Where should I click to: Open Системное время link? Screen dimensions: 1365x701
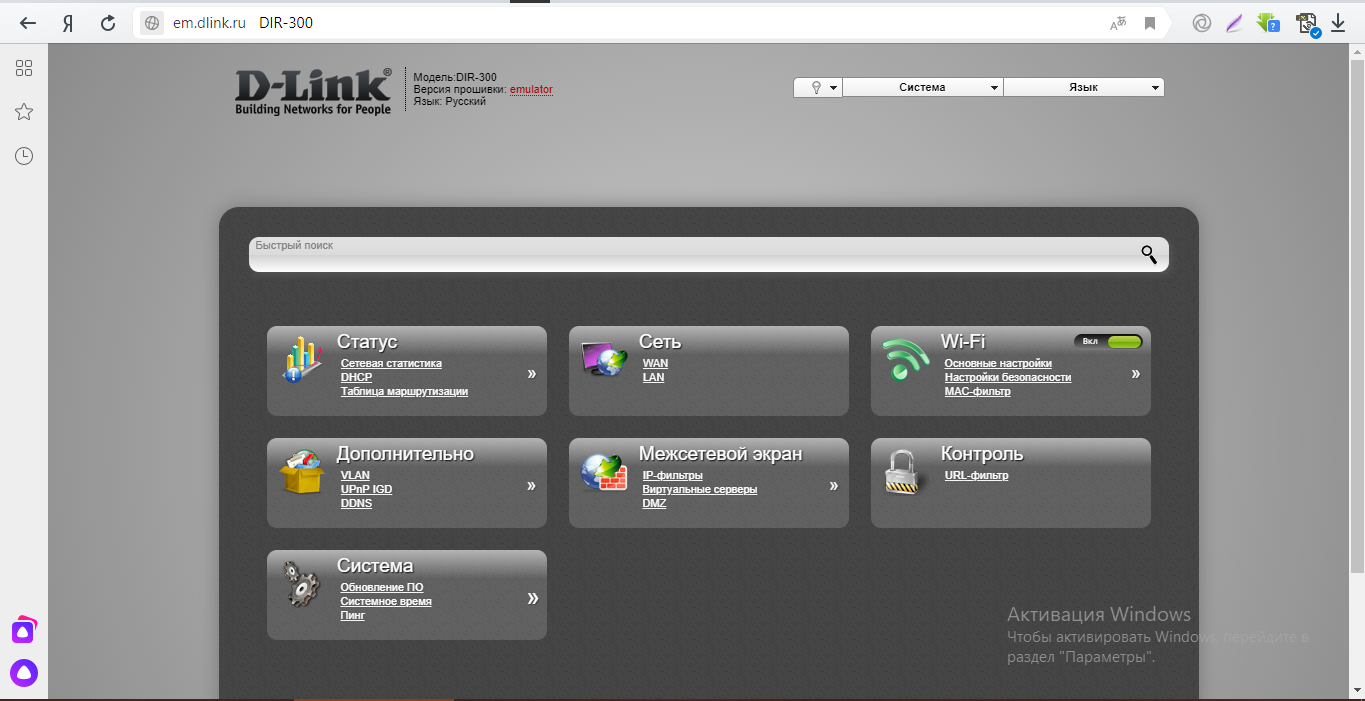click(386, 602)
